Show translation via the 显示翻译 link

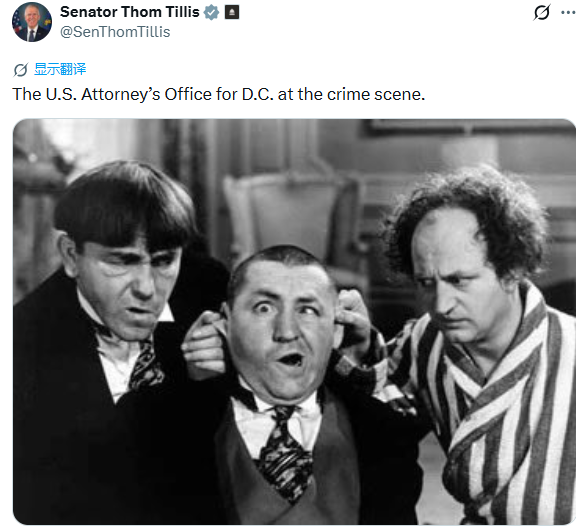[60, 69]
